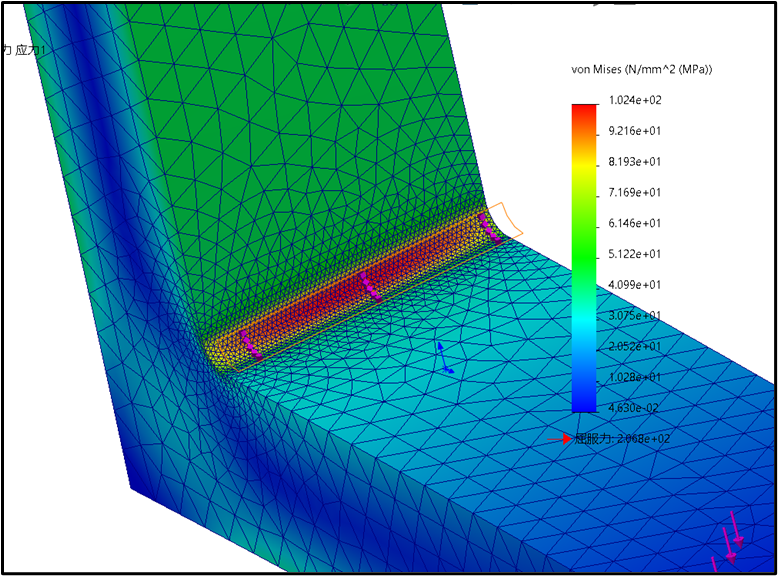
Task: Select the blue coordinate triad on the mesh
Action: tap(443, 357)
